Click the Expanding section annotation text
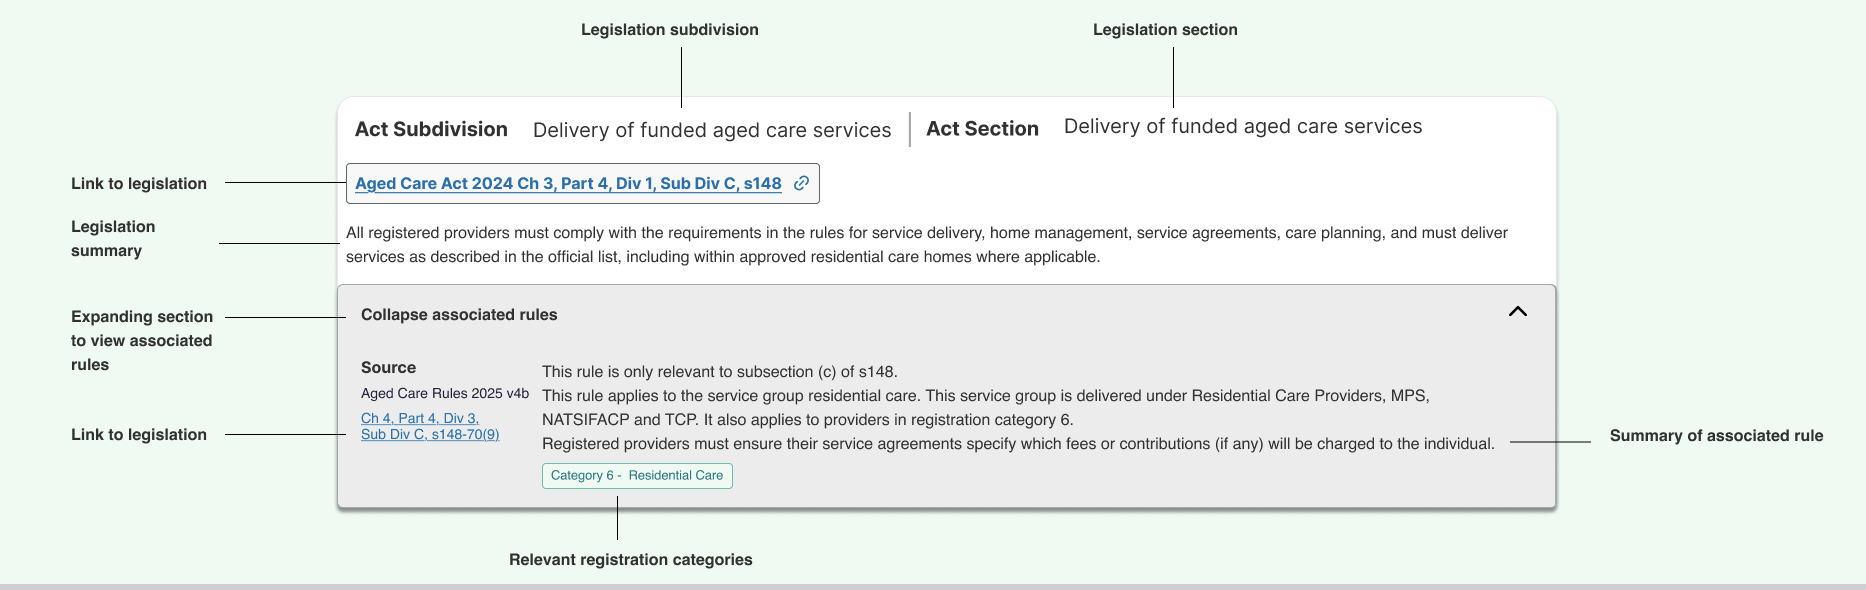The width and height of the screenshot is (1866, 590). pos(141,340)
